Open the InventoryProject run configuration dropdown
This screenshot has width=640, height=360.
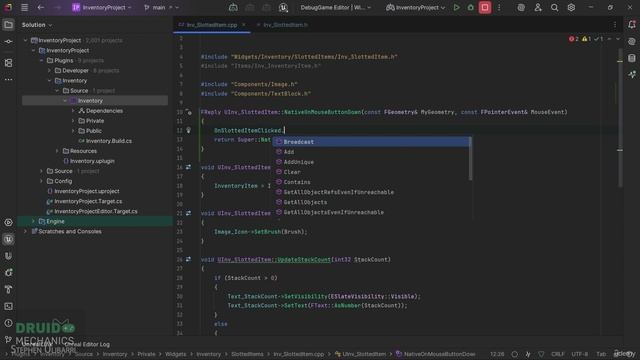(x=416, y=7)
